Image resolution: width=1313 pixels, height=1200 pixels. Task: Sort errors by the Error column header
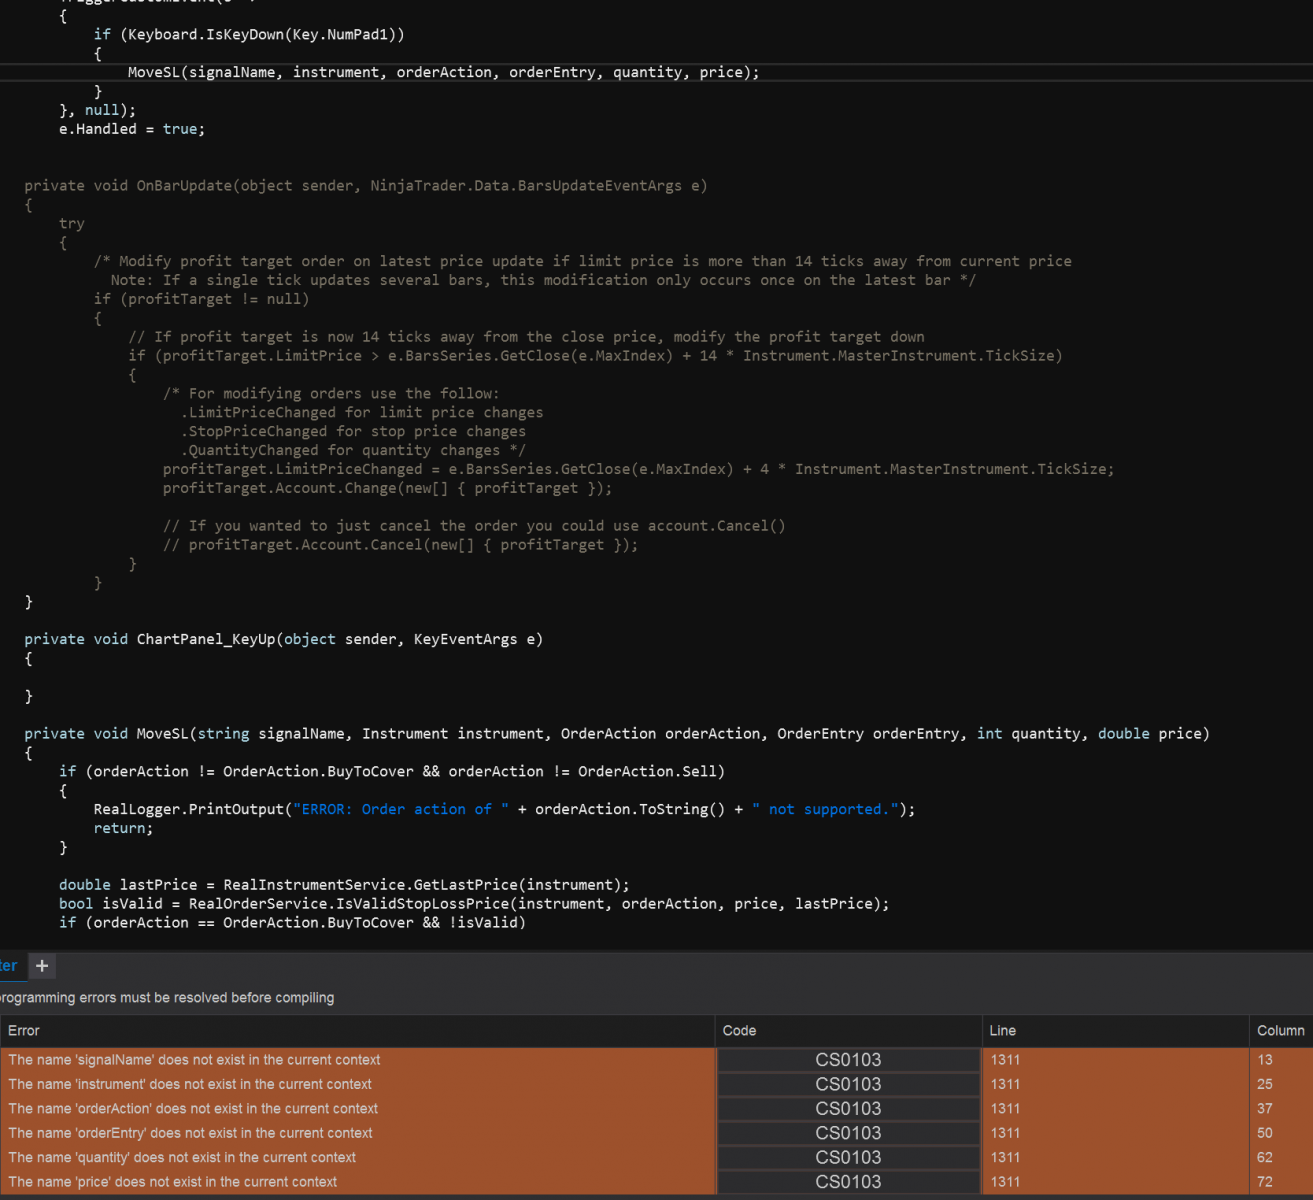[x=23, y=1030]
